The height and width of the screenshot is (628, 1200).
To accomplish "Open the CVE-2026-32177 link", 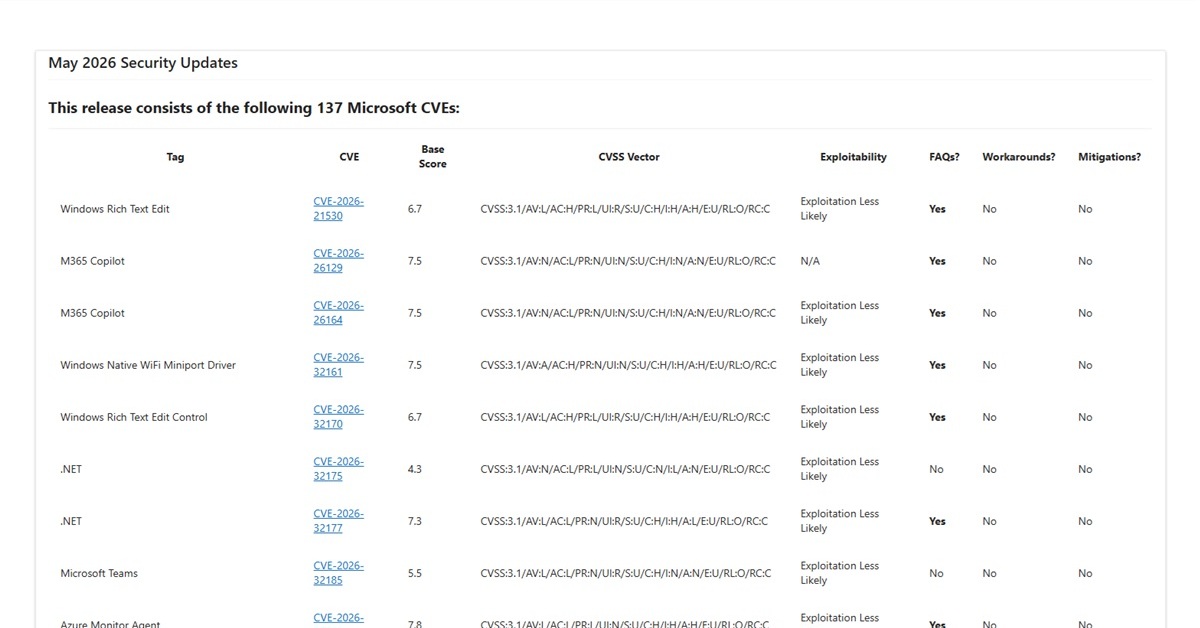I will (x=338, y=521).
